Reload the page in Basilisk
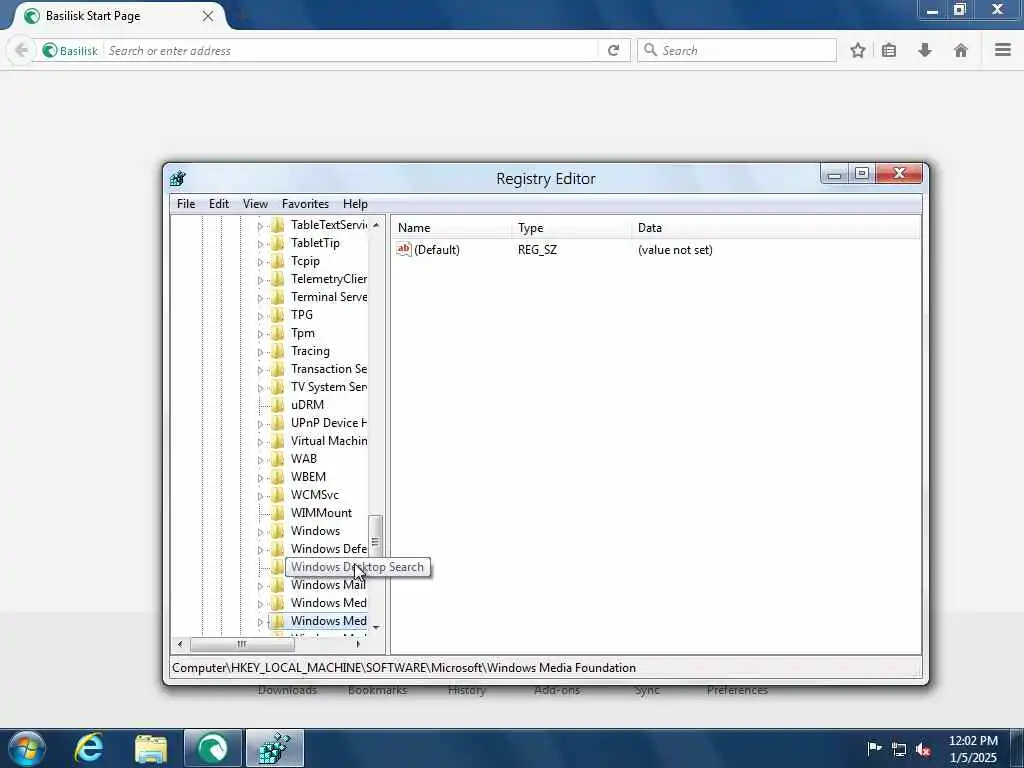 (613, 50)
